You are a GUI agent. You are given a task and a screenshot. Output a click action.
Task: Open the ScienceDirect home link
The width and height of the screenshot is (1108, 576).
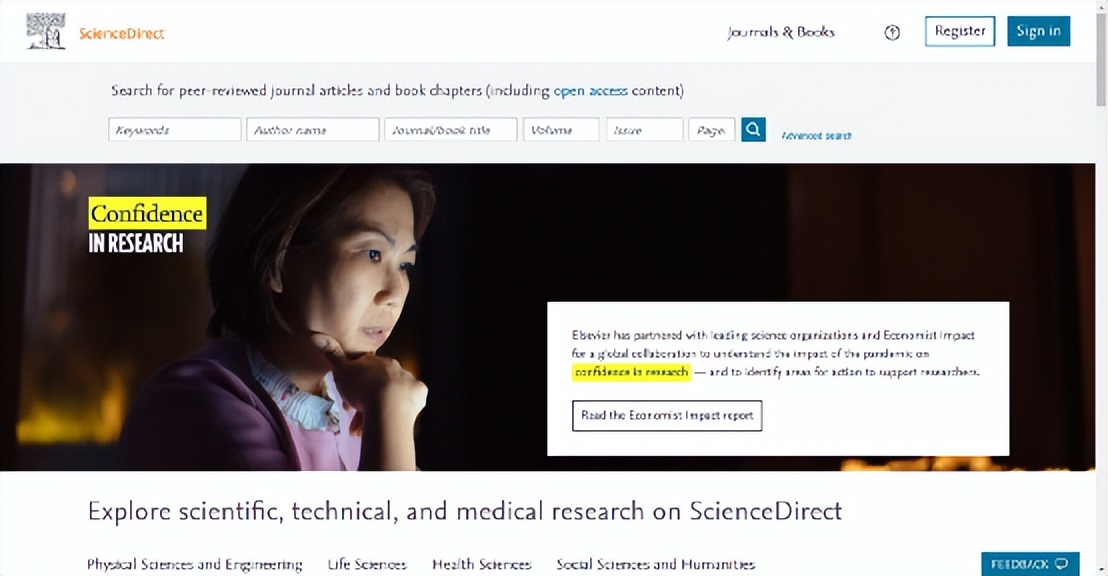[122, 33]
